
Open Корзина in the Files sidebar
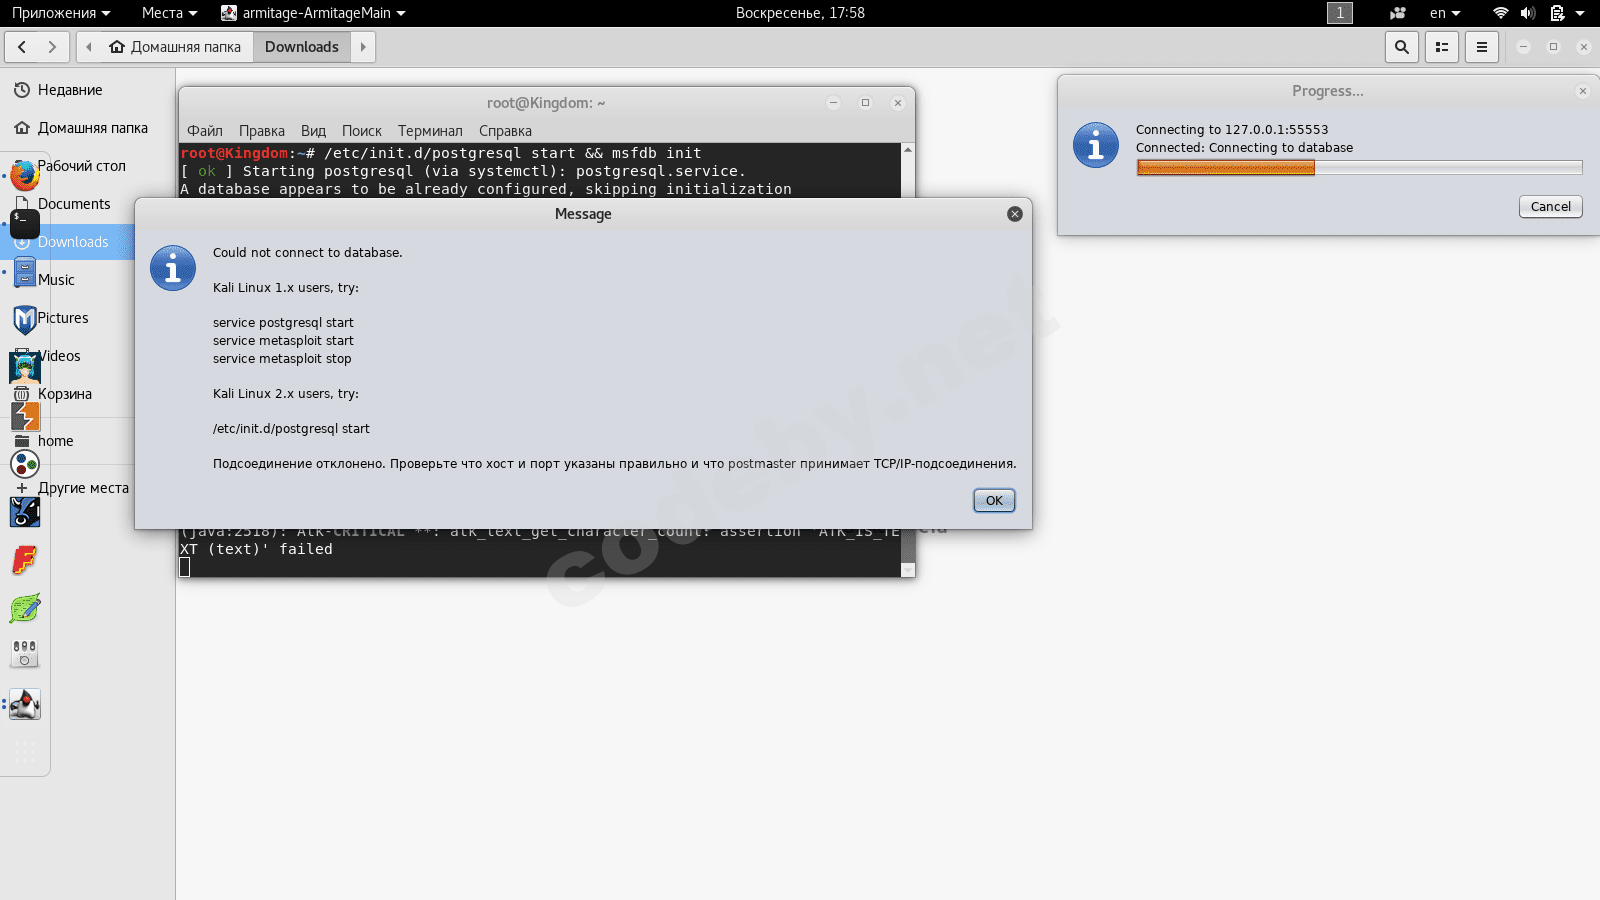point(65,394)
